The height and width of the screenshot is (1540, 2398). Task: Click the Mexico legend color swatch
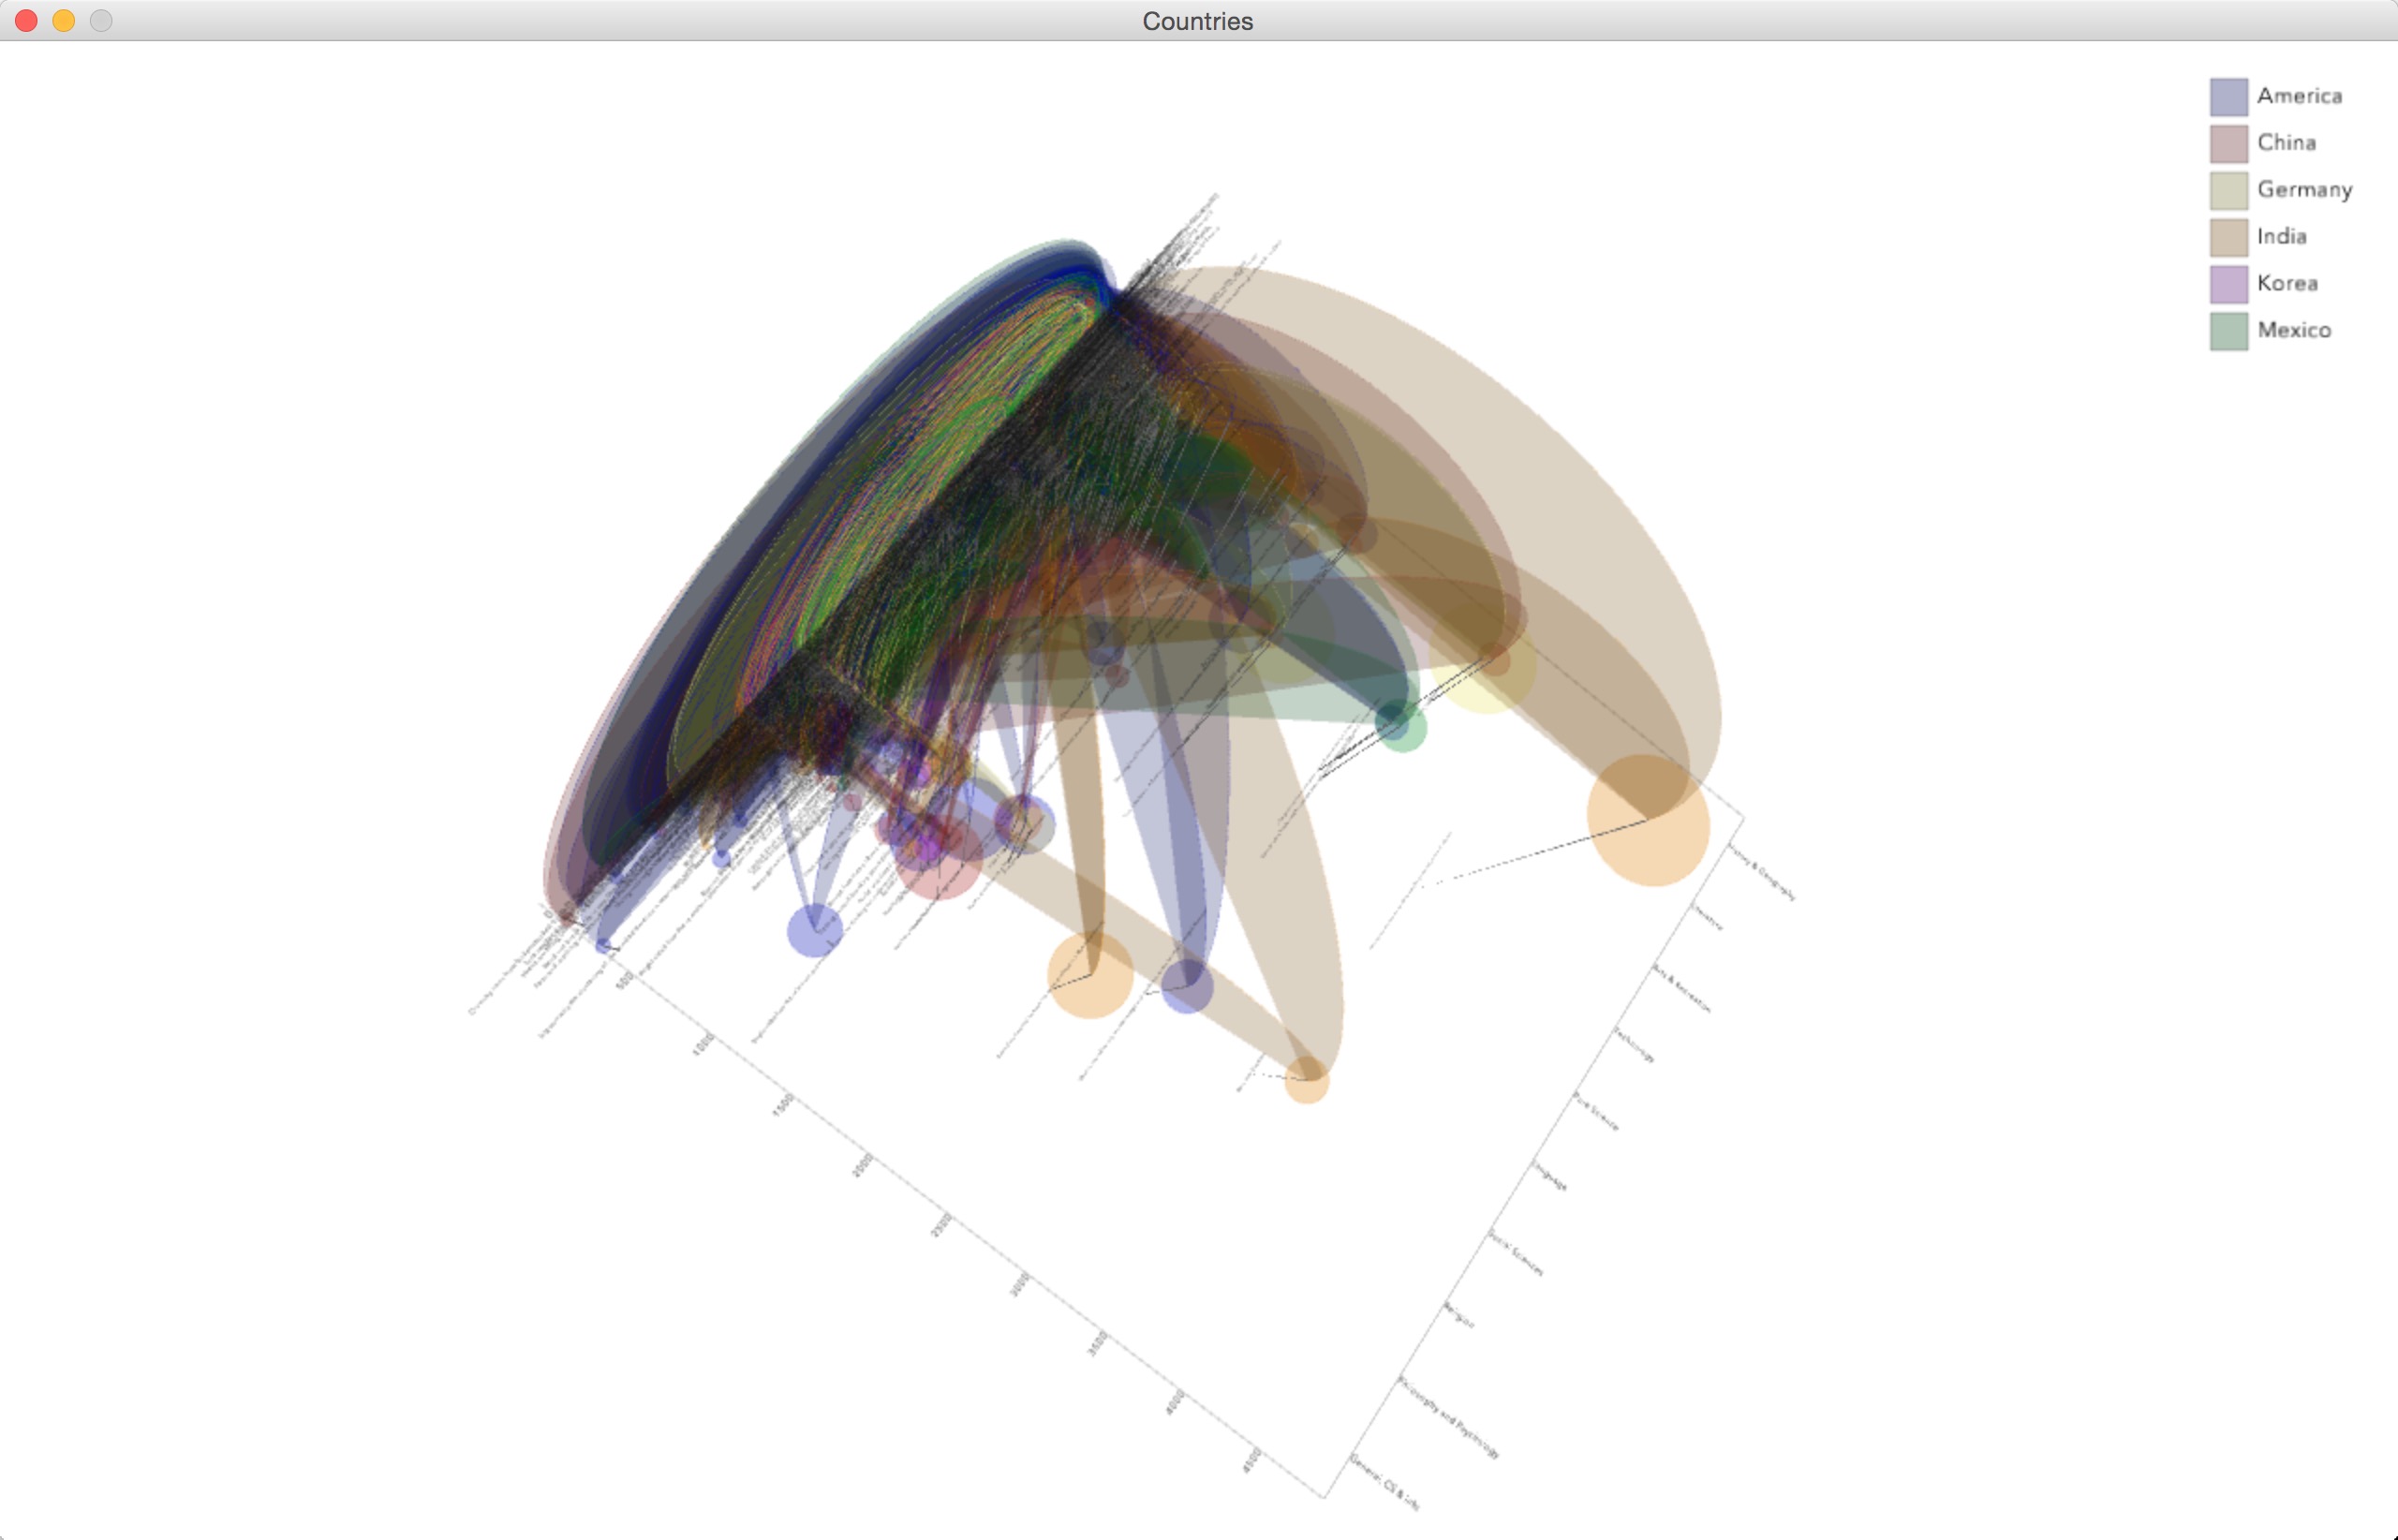2228,331
